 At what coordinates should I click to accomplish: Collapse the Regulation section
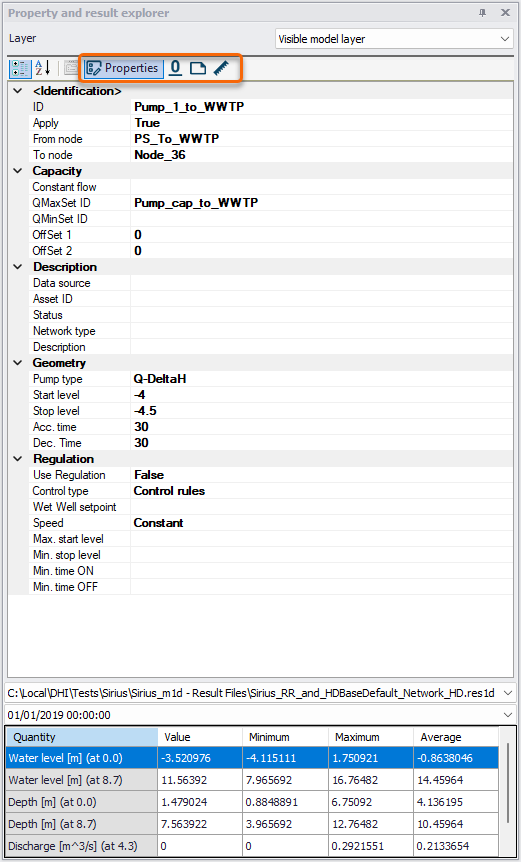pyautogui.click(x=18, y=459)
